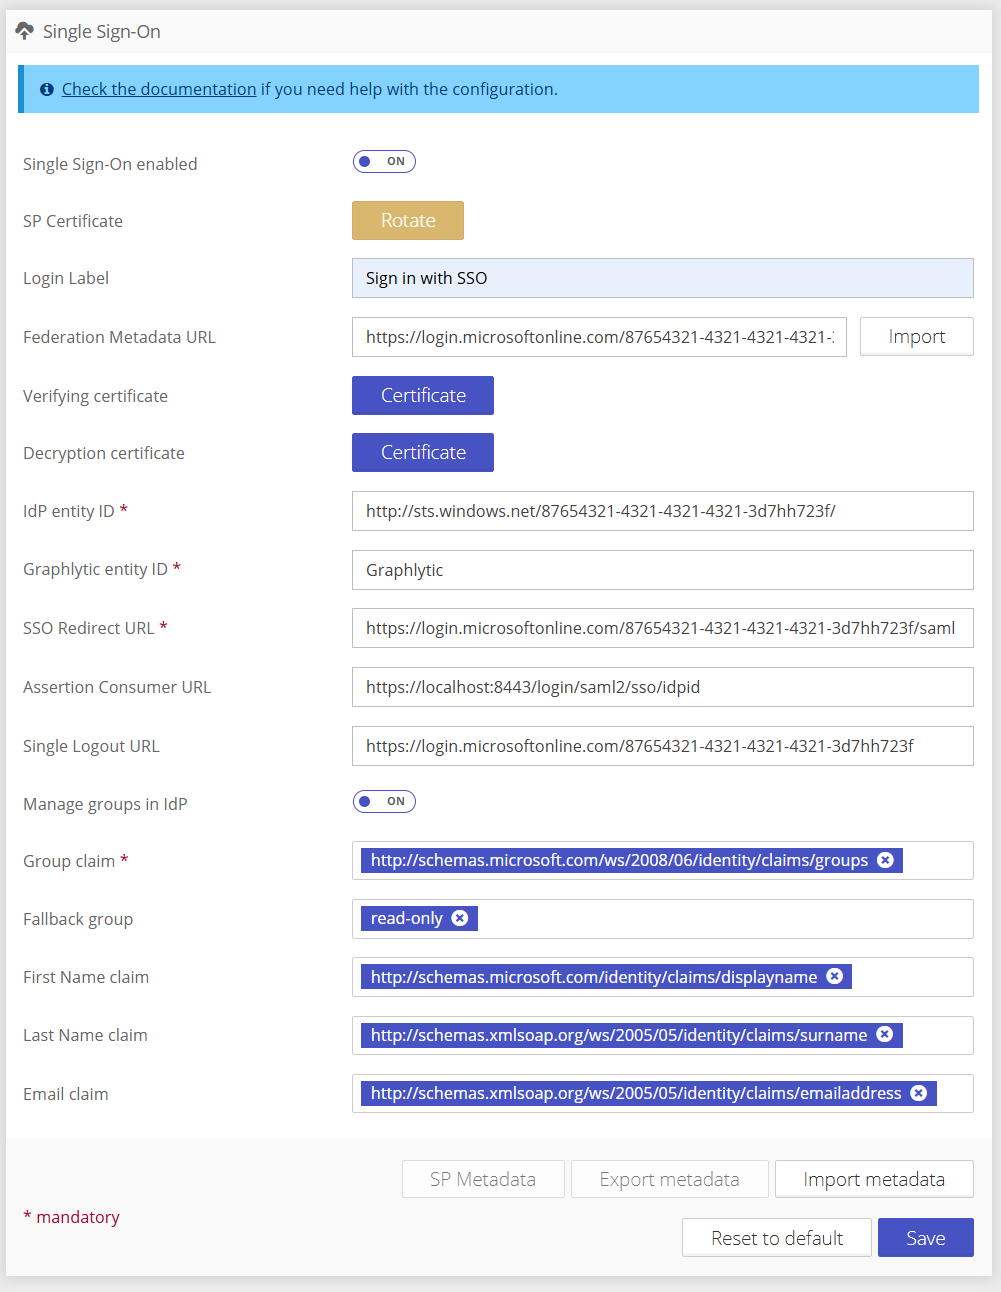
Task: Remove the read-only fallback group tag
Action: (459, 918)
